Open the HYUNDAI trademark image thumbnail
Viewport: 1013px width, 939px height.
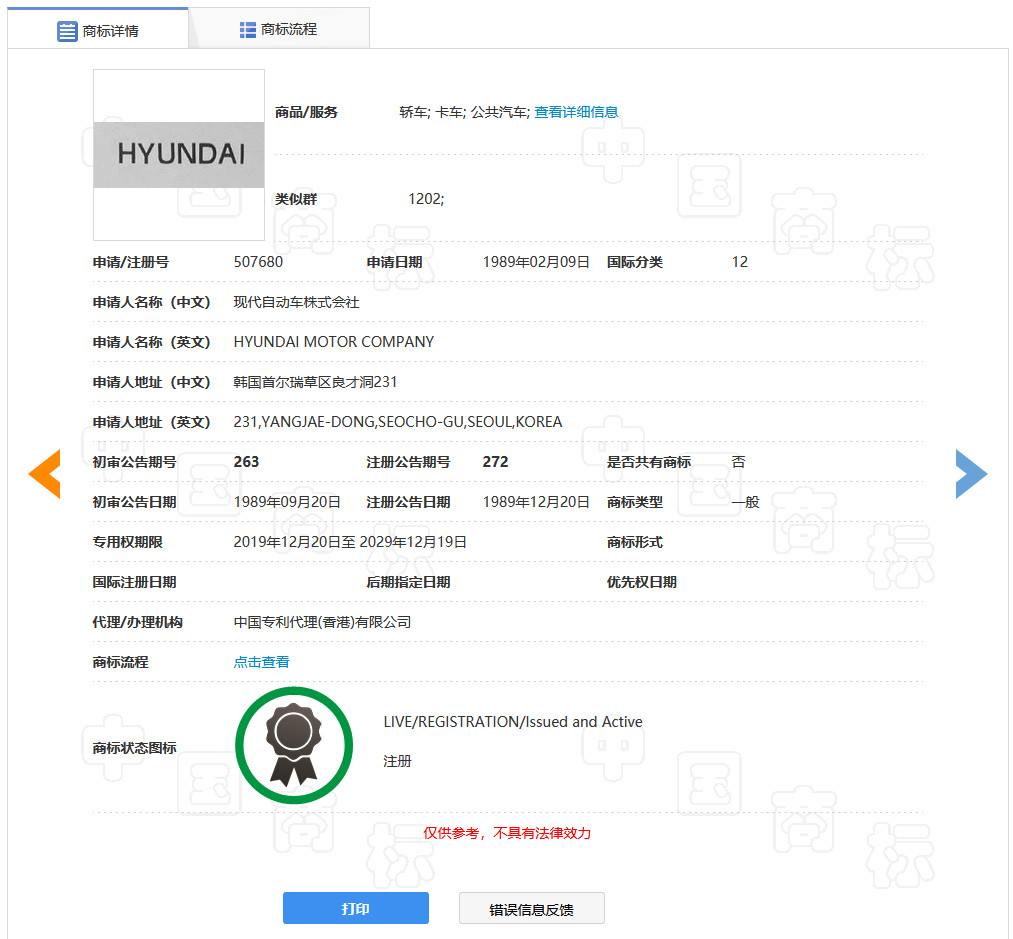pyautogui.click(x=179, y=155)
